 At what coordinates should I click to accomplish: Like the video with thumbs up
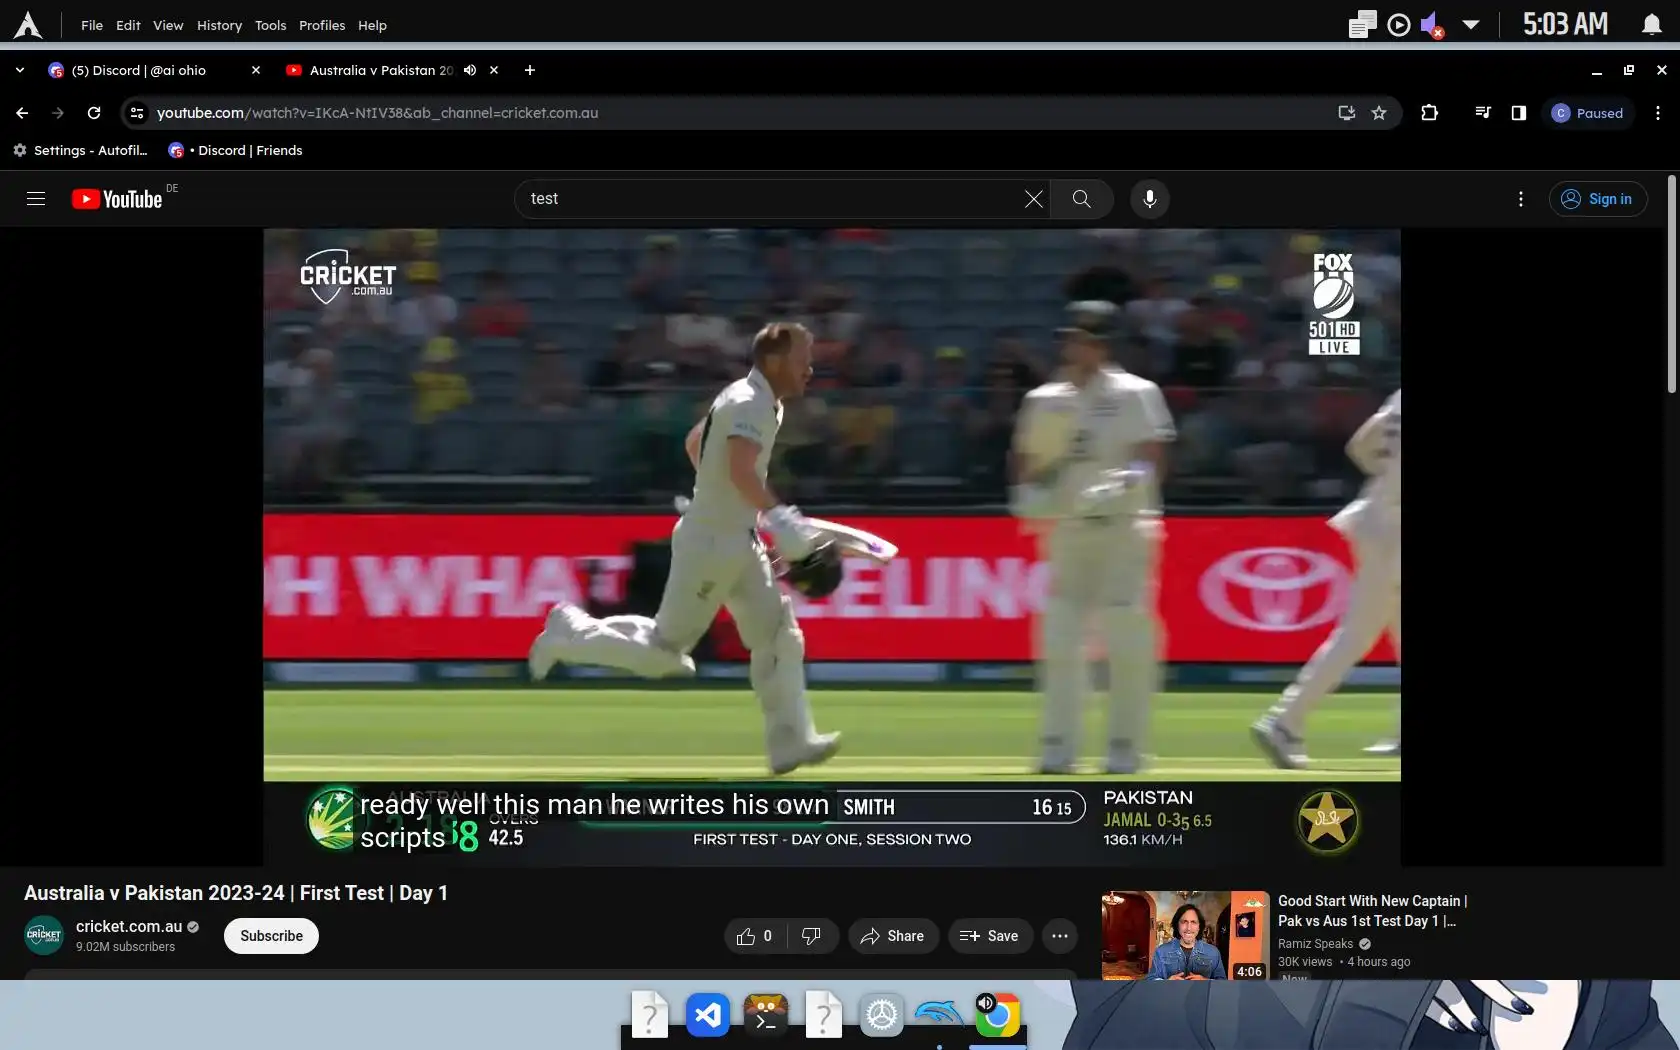click(x=755, y=936)
